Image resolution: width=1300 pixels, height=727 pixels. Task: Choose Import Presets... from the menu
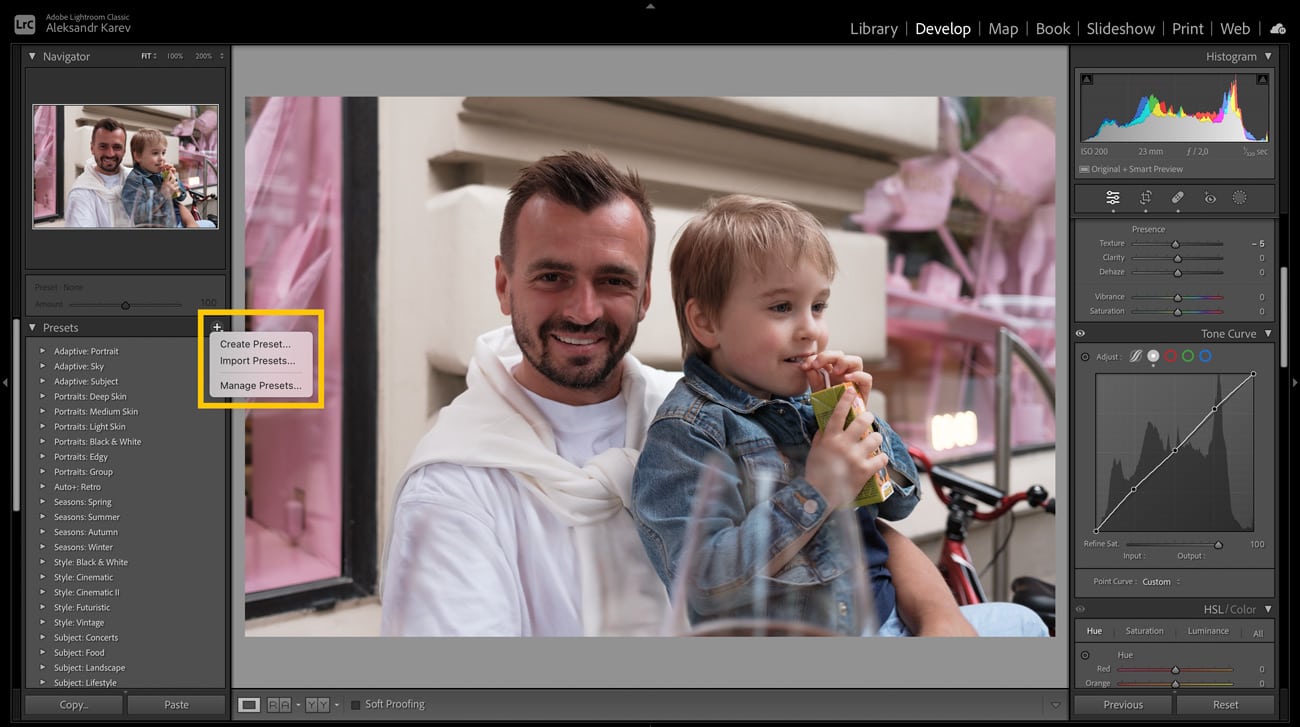coord(258,361)
